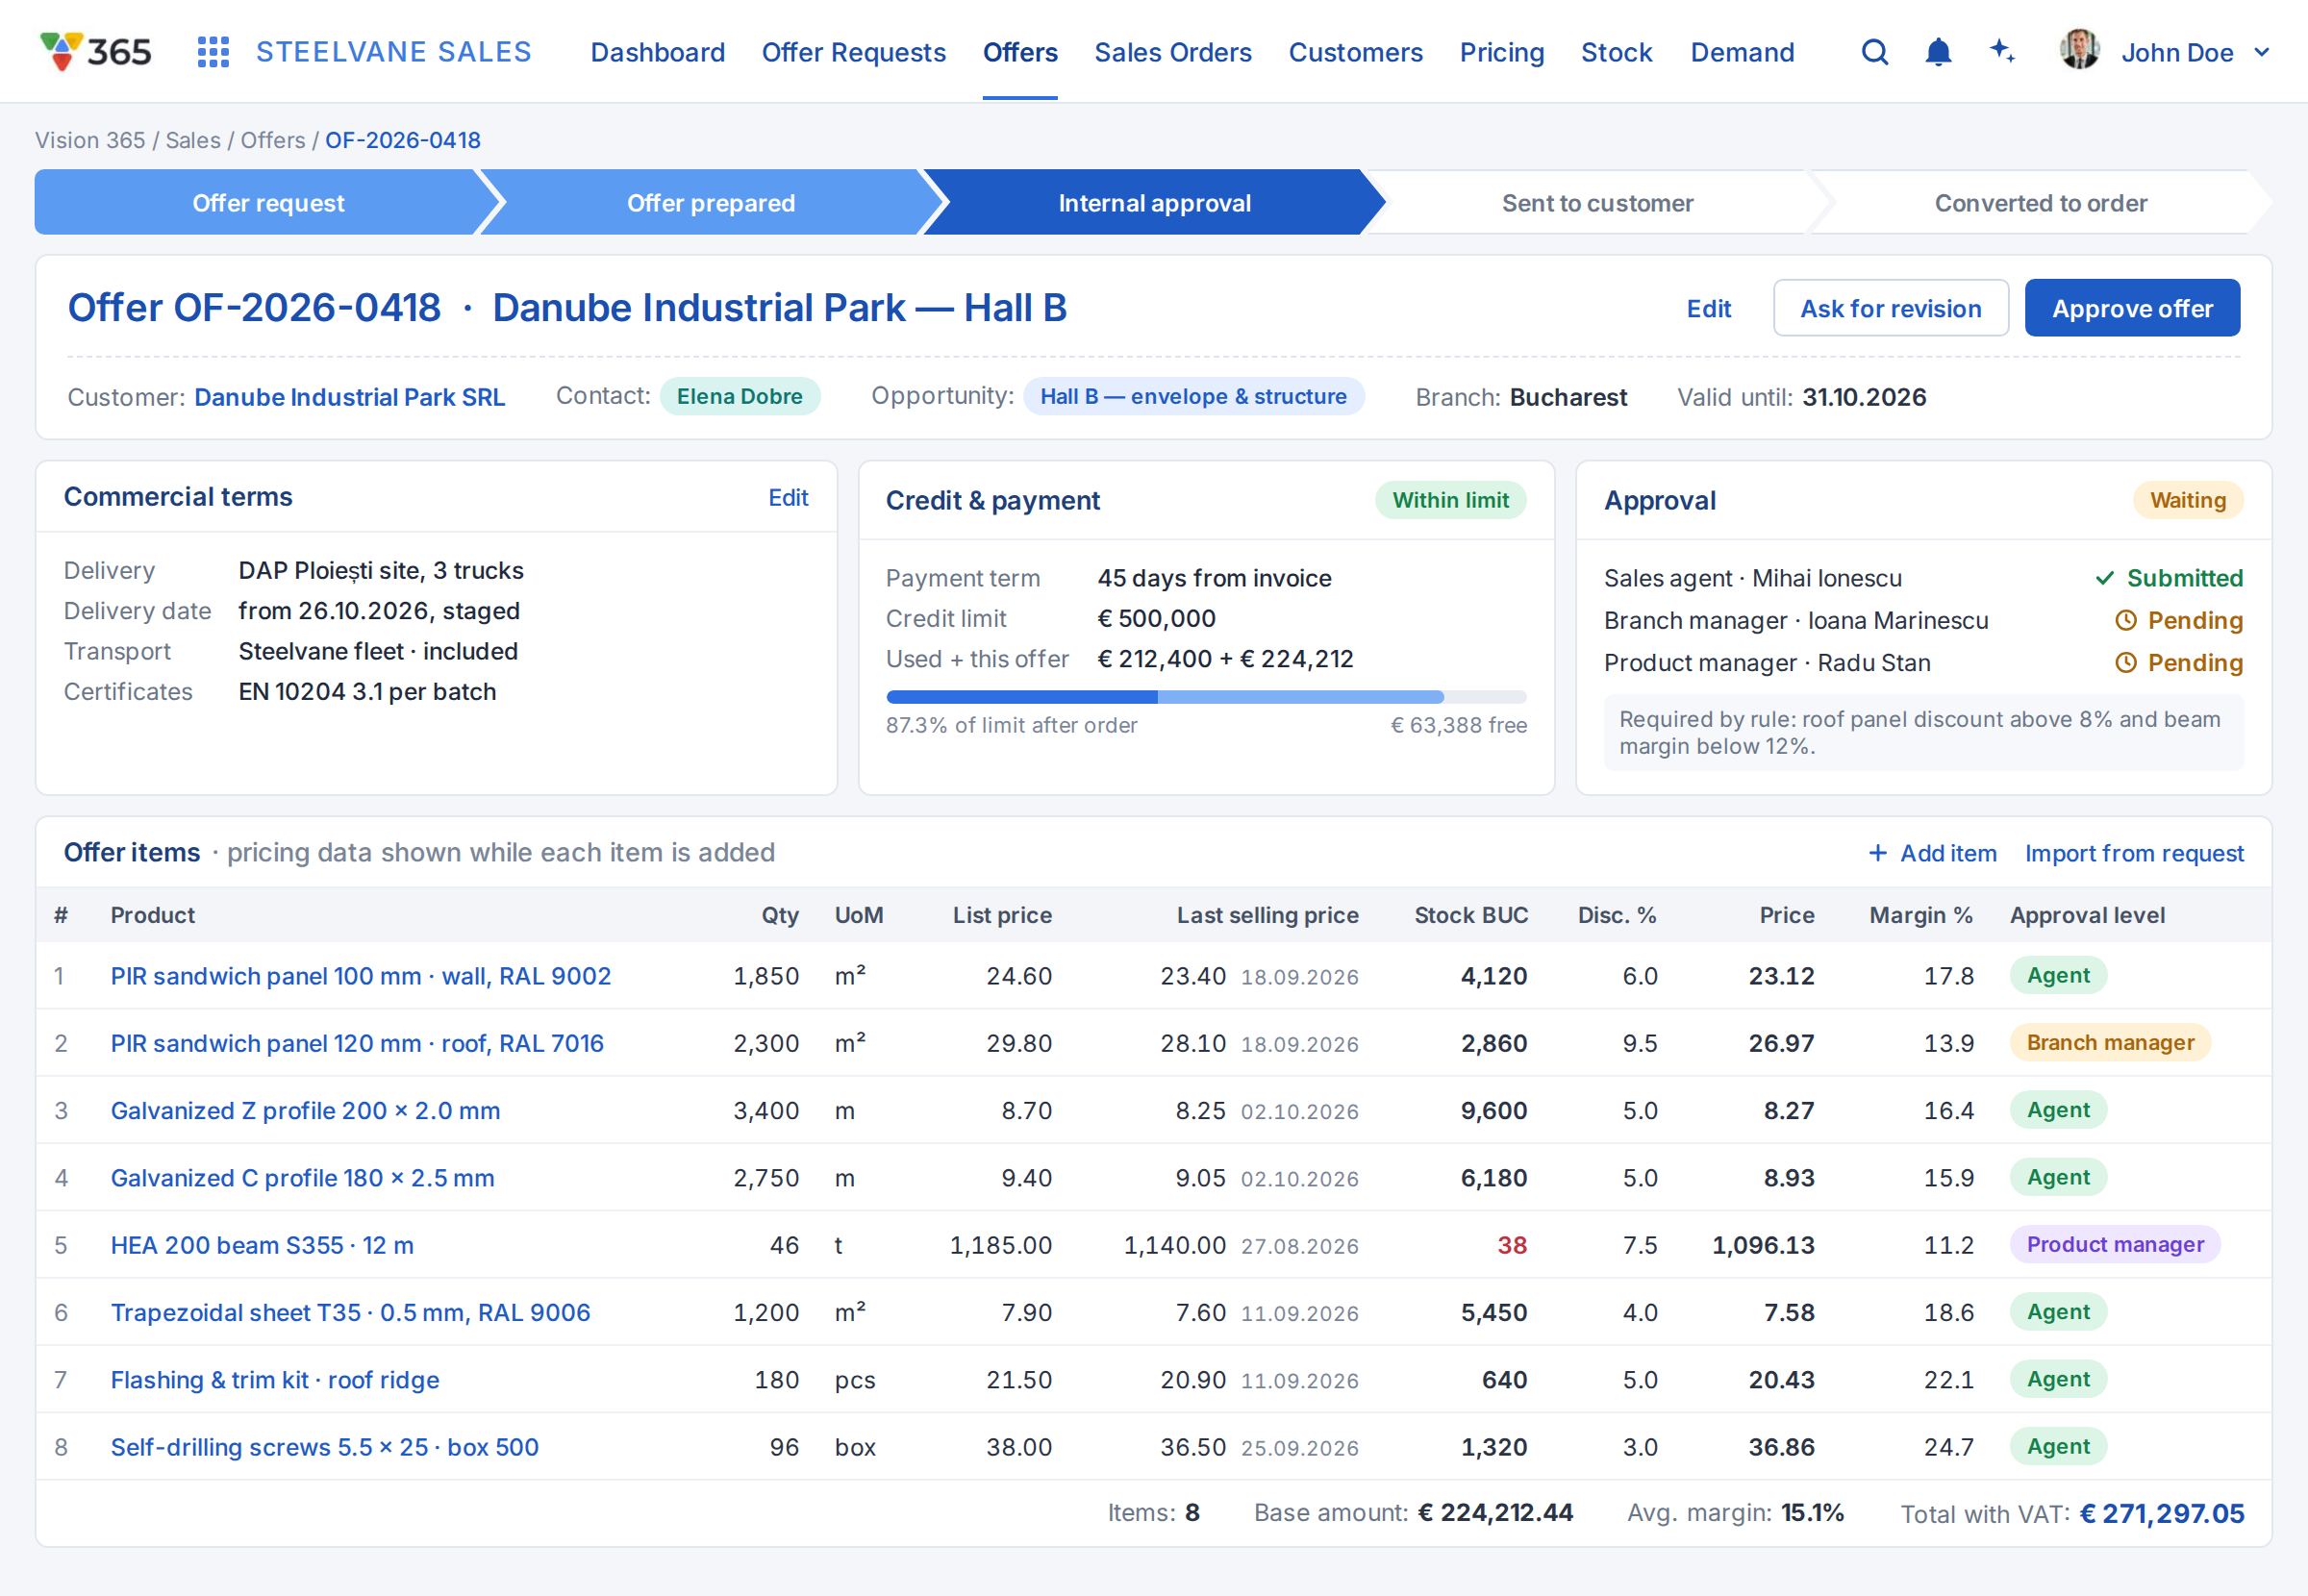Expand the John Doe user menu chevron
This screenshot has height=1596, width=2308.
(x=2262, y=52)
